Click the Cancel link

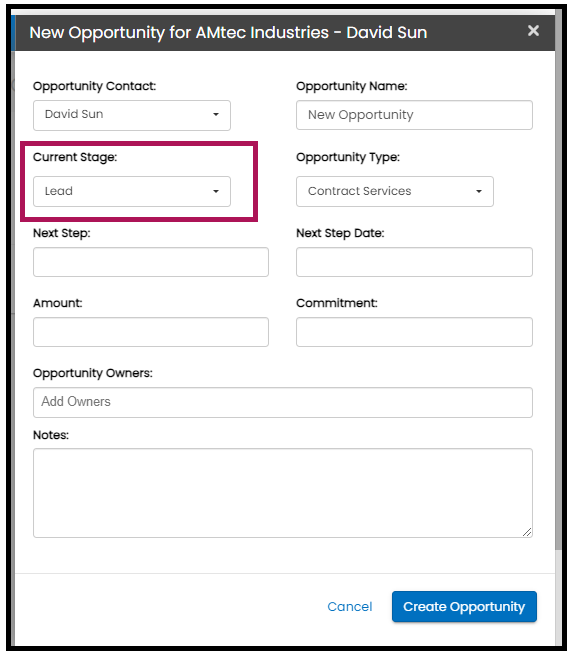(x=350, y=606)
